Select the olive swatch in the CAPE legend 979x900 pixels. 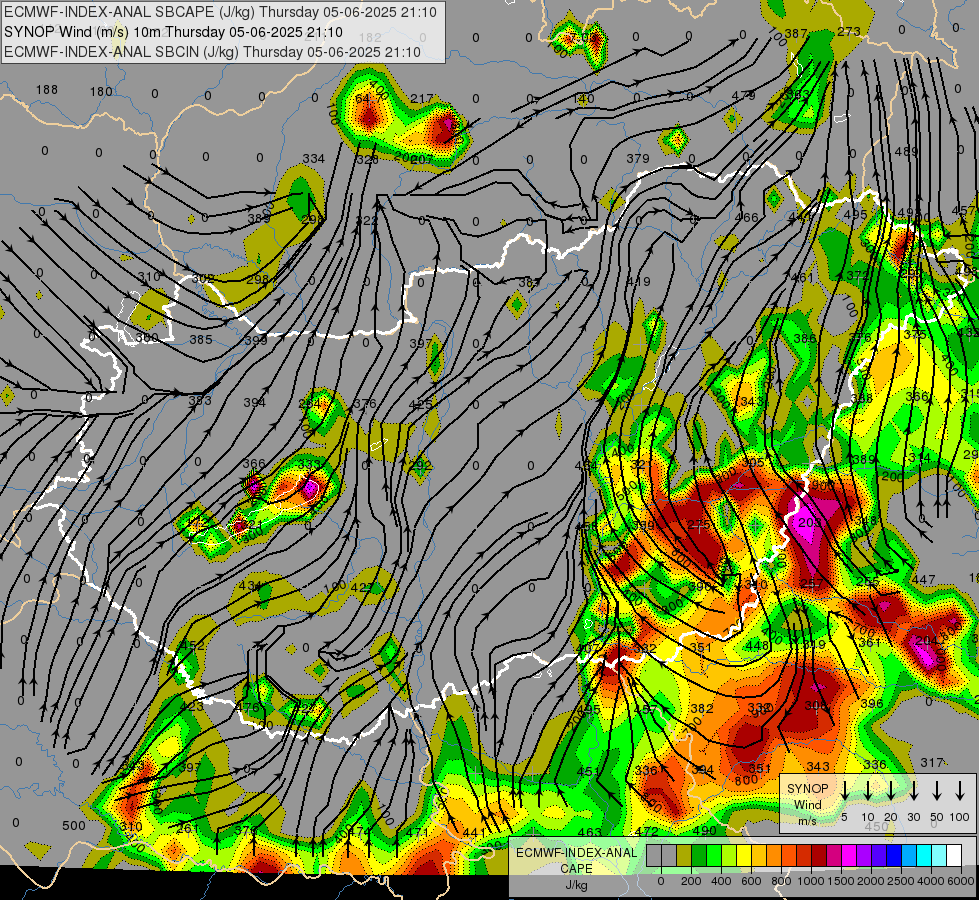point(684,856)
